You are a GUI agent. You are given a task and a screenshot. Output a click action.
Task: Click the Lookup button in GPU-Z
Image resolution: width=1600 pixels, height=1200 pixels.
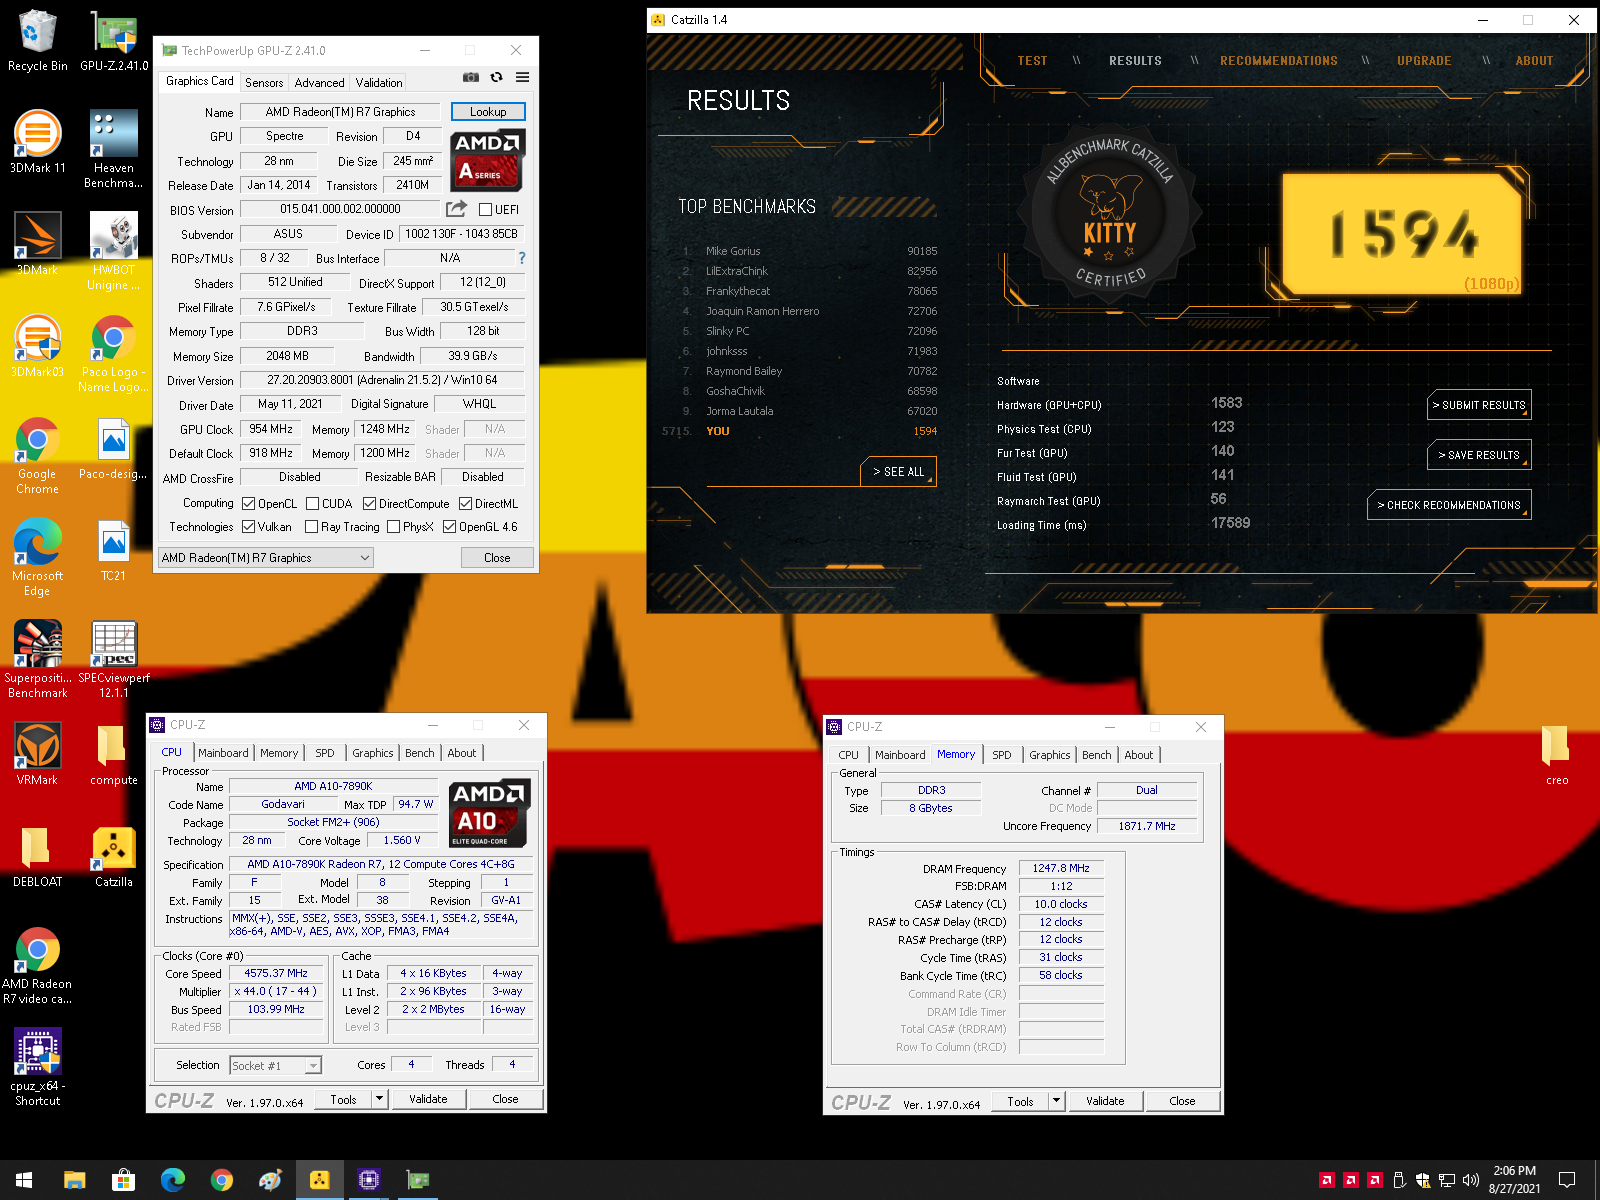pyautogui.click(x=488, y=112)
